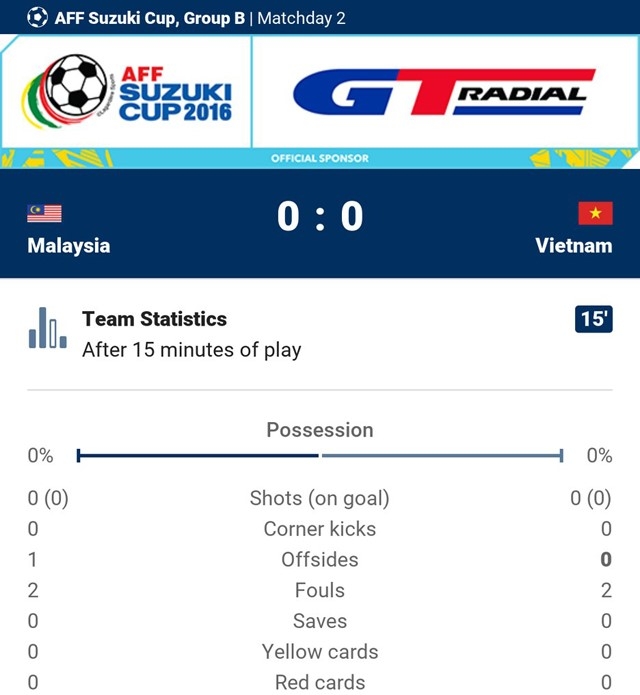640x695 pixels.
Task: Click the Possession bar
Action: click(x=320, y=456)
